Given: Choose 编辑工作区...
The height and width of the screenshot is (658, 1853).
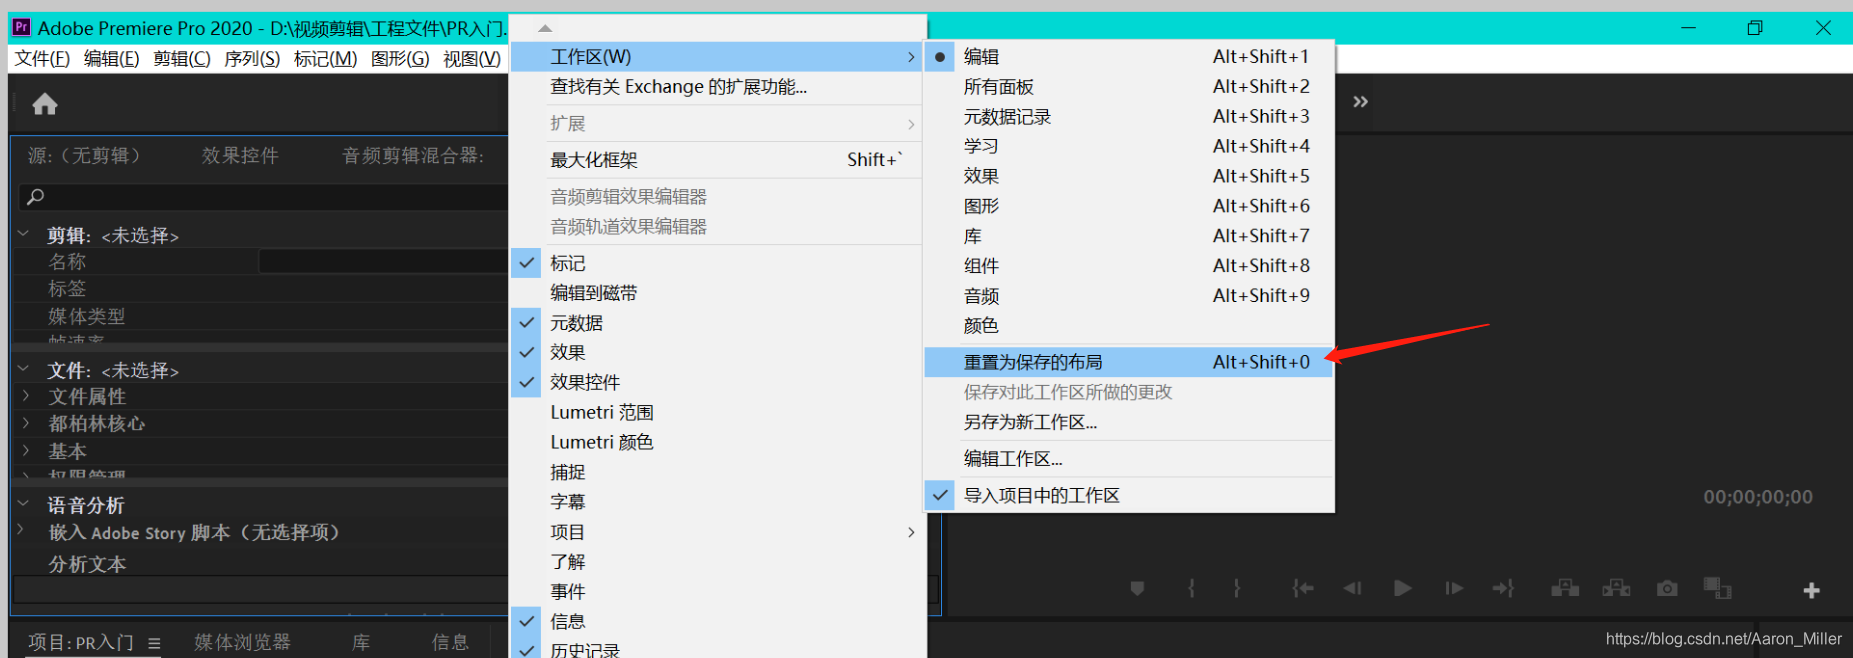Looking at the screenshot, I should (x=1130, y=459).
